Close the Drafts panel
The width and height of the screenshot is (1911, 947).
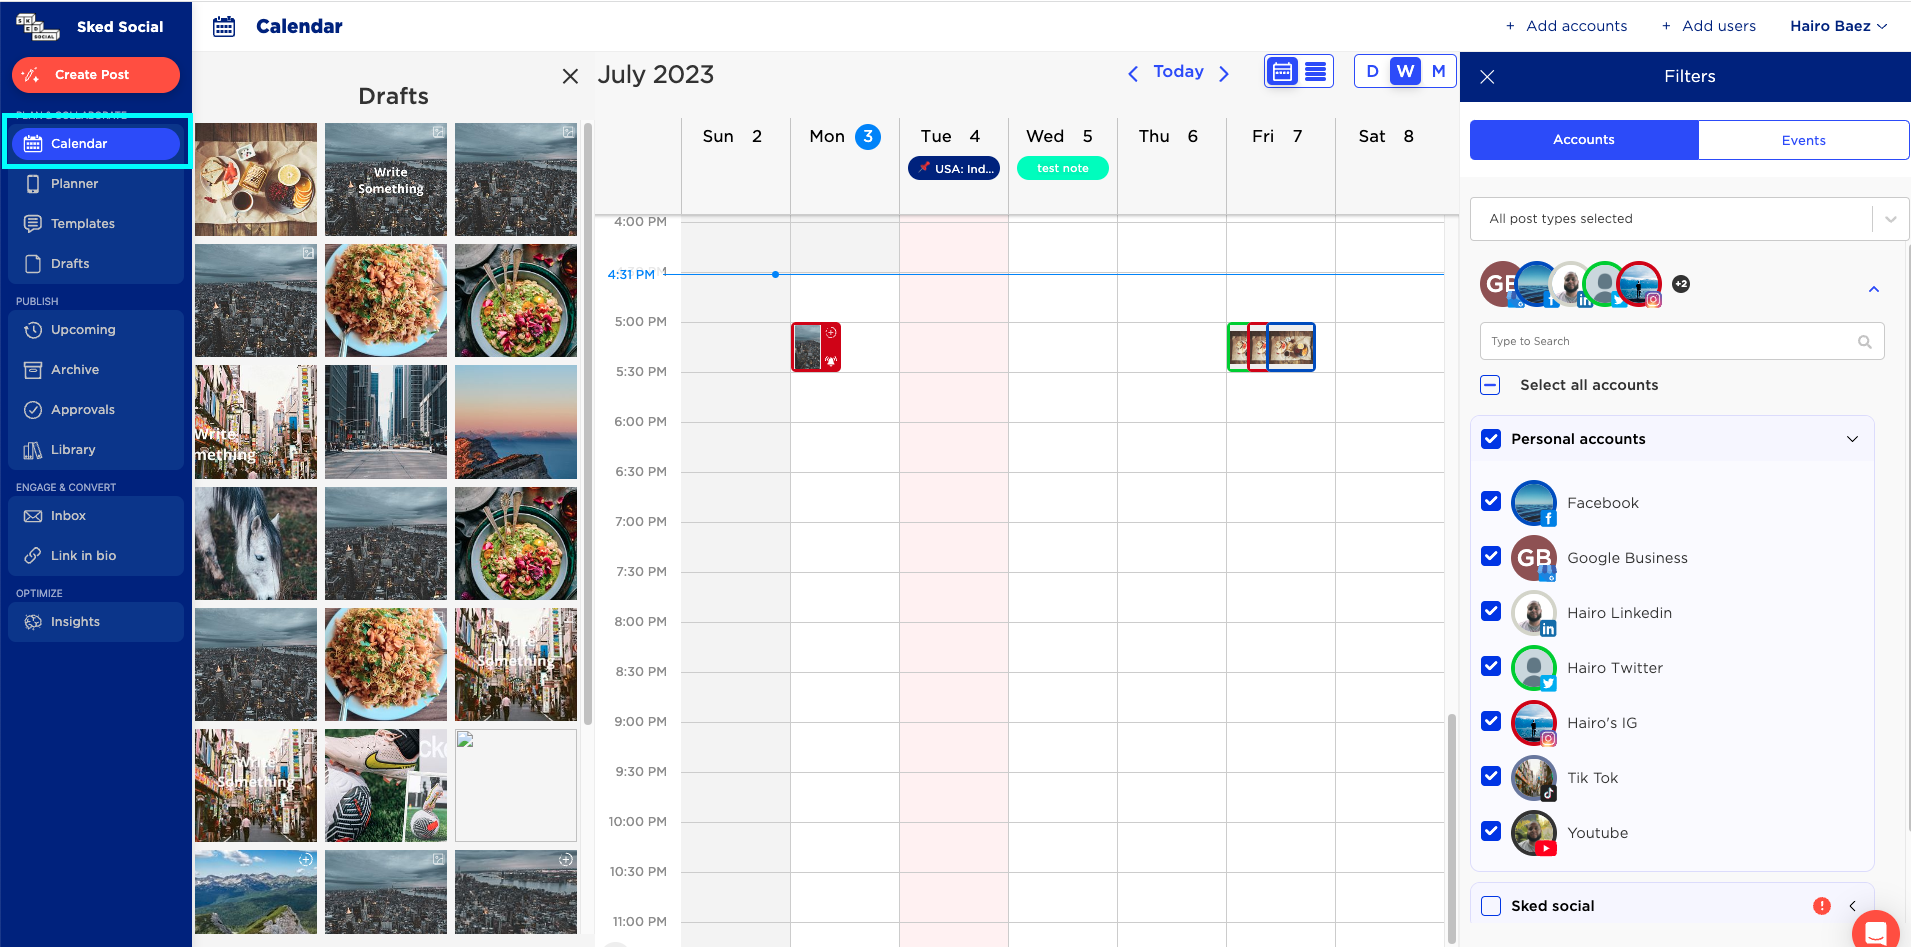(x=570, y=76)
